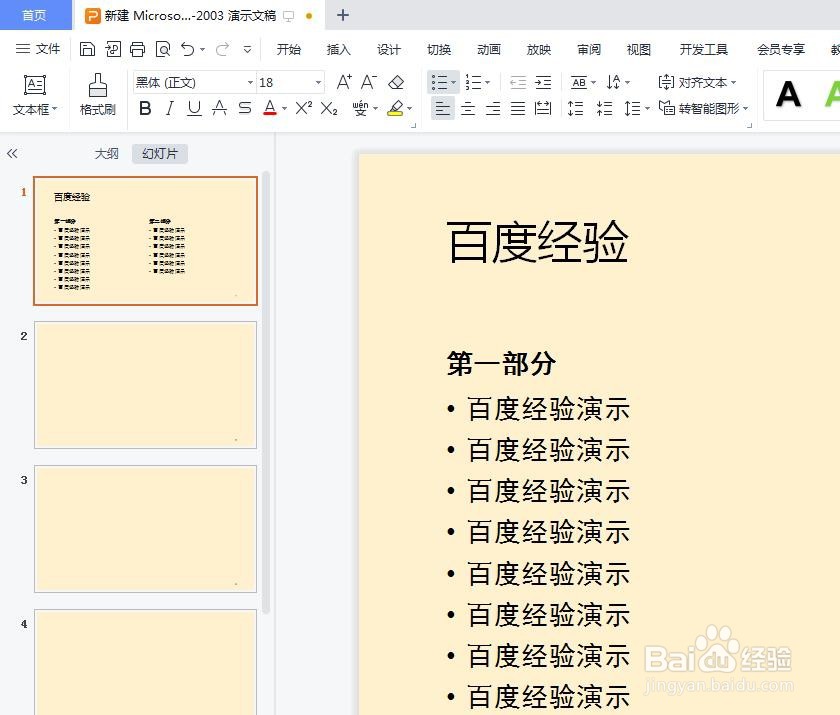840x715 pixels.
Task: Open the 开发工具 developer tab
Action: pyautogui.click(x=703, y=49)
